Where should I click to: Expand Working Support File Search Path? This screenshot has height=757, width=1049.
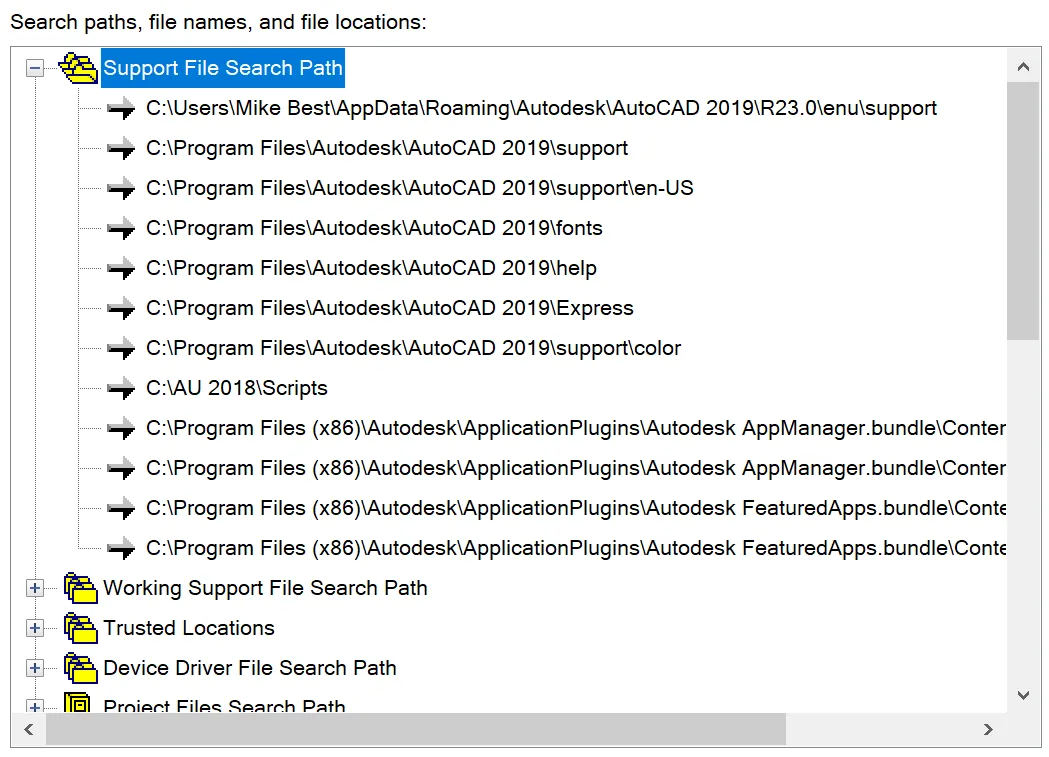coord(35,588)
